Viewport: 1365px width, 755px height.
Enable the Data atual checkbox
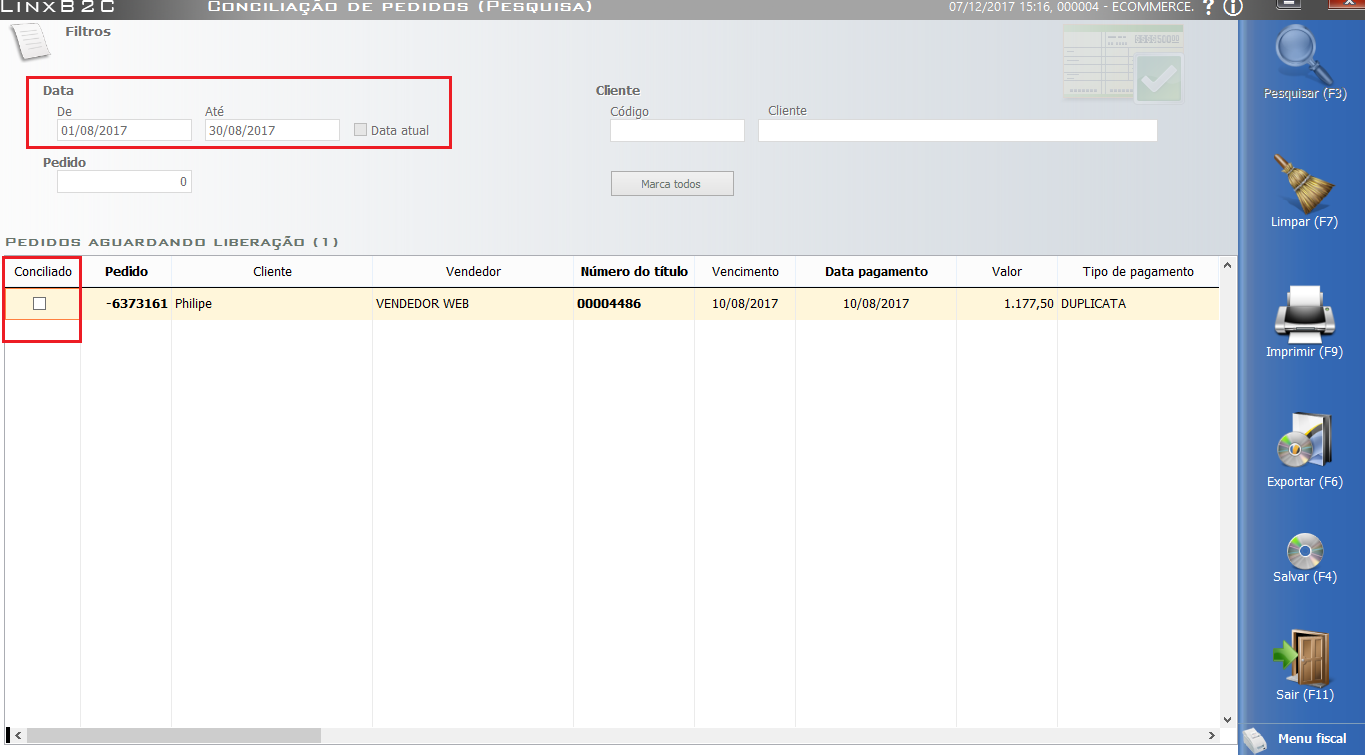[x=361, y=130]
